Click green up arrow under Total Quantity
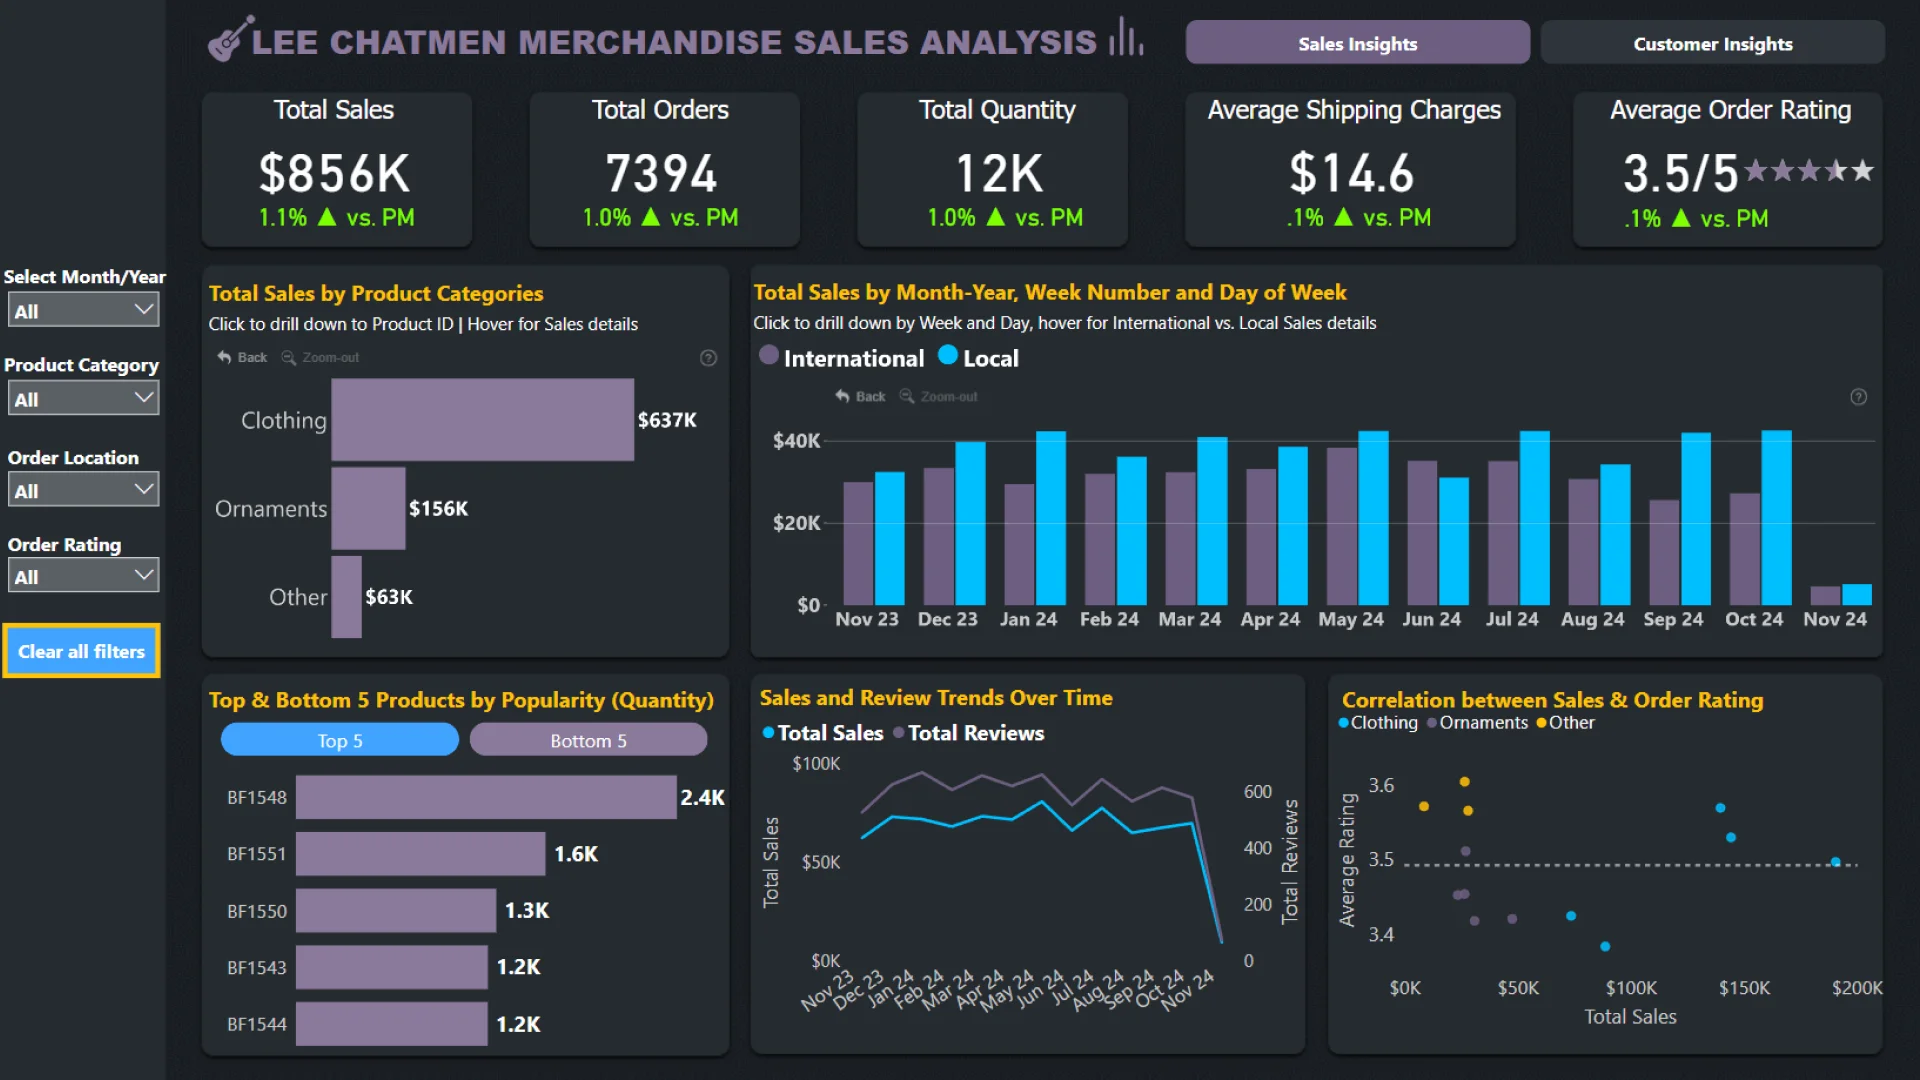 click(x=995, y=216)
